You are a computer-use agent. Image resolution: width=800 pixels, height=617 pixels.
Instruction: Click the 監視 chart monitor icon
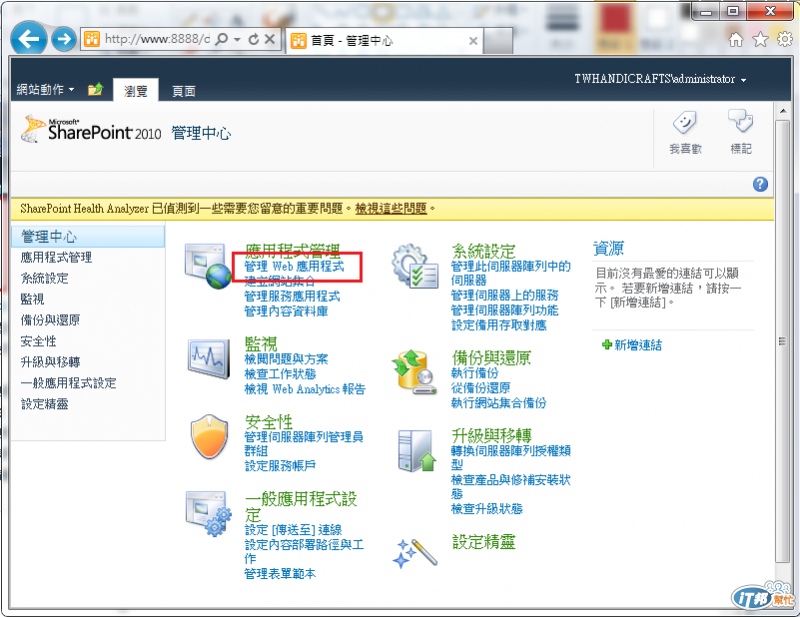coord(208,358)
